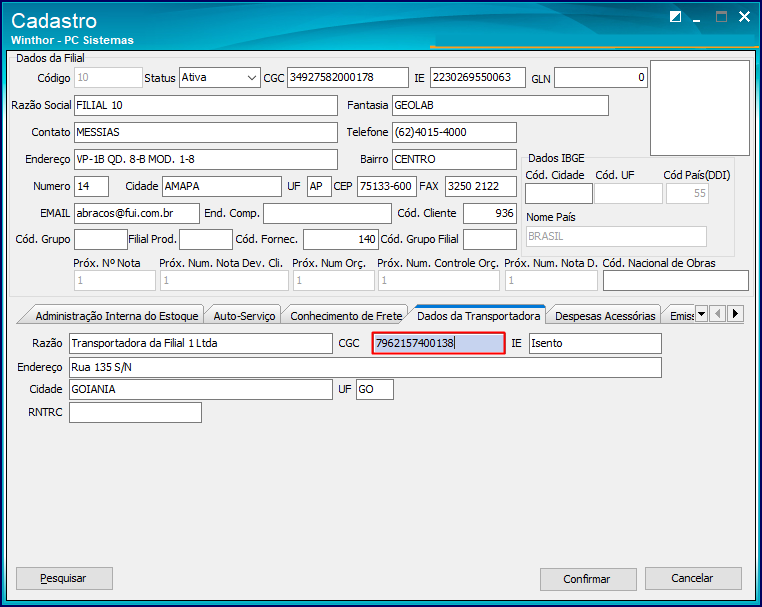Edit the EMAIL field abracos@fui.com.br
The width and height of the screenshot is (762, 607).
[137, 213]
